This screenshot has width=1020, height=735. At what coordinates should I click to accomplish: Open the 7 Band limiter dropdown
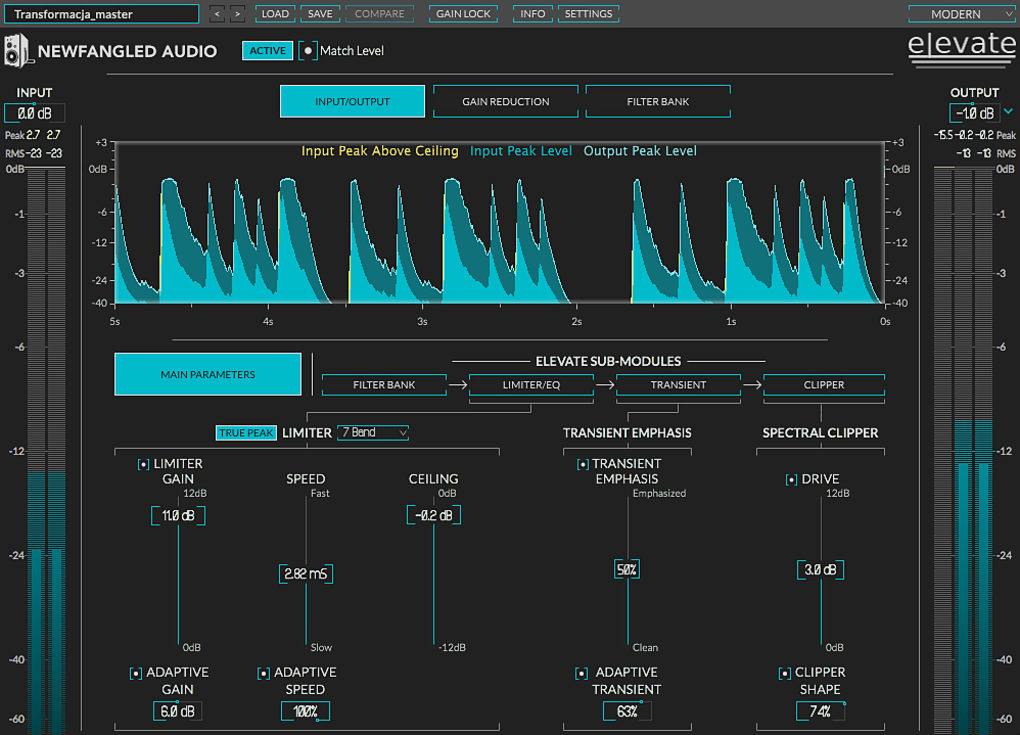[x=373, y=433]
